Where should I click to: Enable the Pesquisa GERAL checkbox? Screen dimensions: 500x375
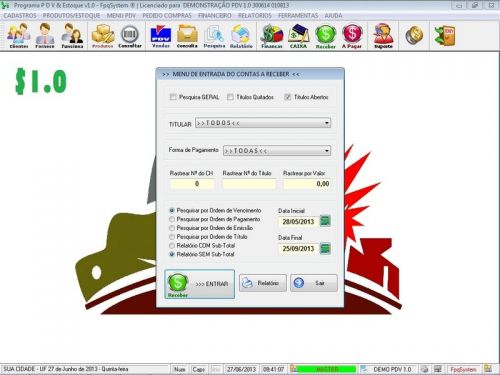(x=173, y=97)
